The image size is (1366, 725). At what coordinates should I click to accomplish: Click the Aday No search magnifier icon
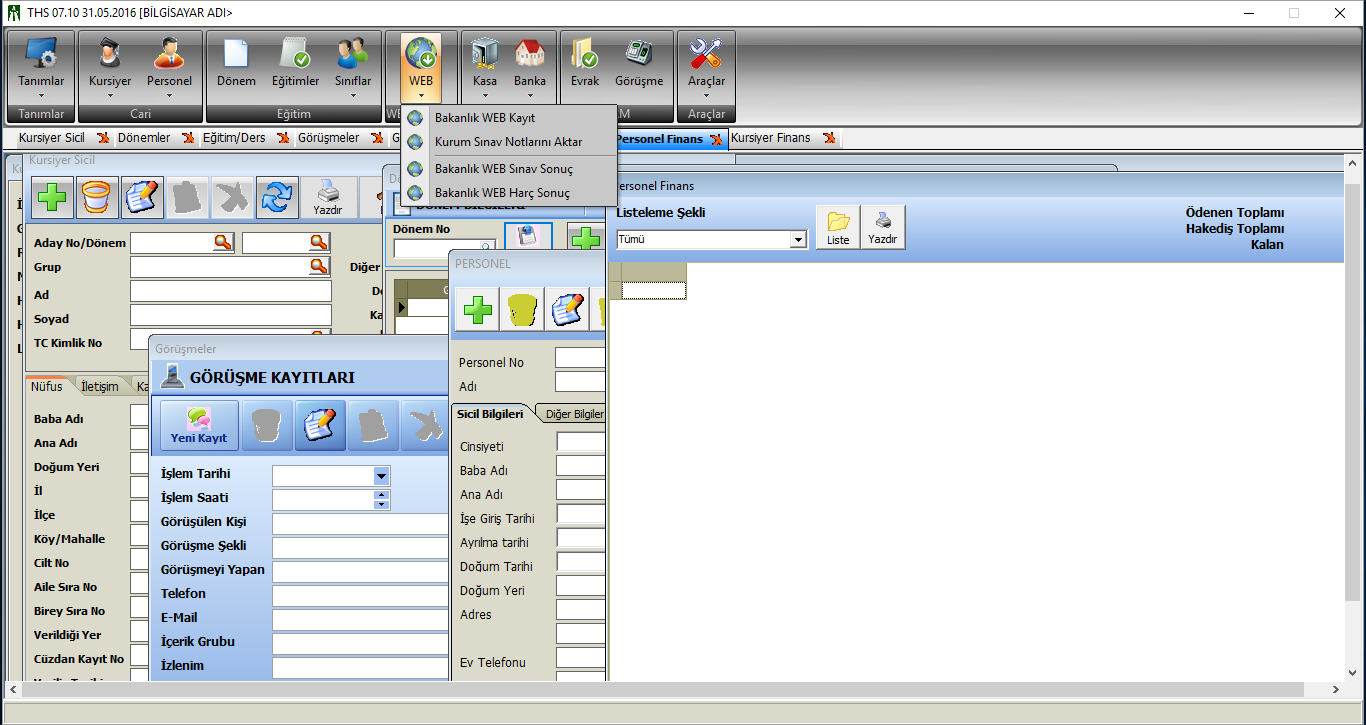tap(222, 242)
